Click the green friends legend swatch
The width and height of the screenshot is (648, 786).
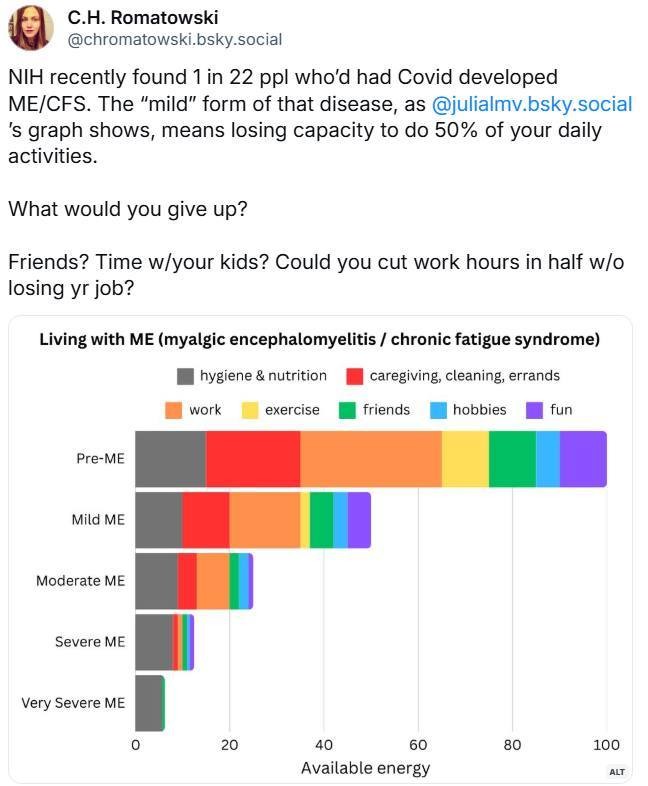tap(348, 410)
